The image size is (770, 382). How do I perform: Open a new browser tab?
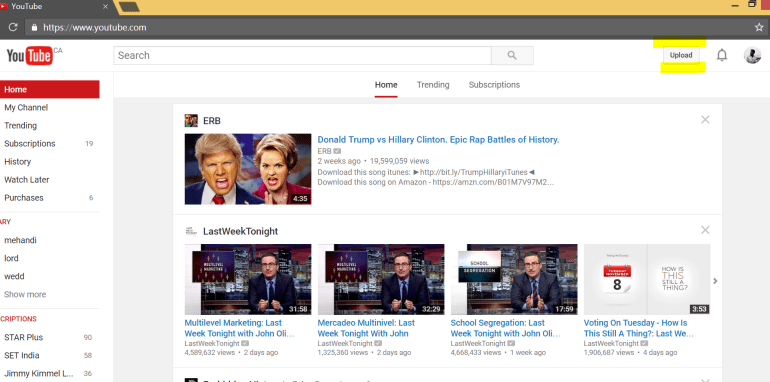(129, 6)
